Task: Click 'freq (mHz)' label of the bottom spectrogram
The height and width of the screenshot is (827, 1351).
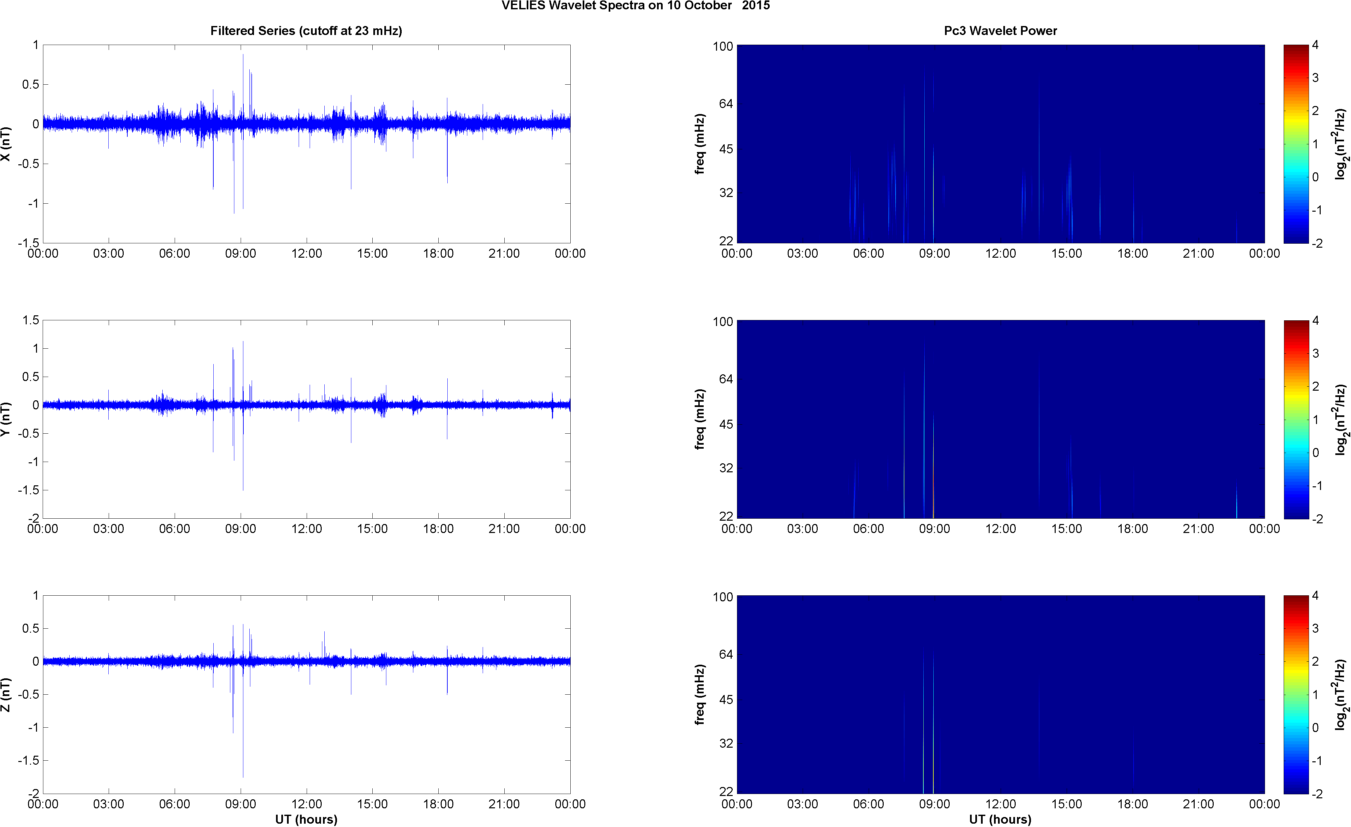Action: (700, 695)
